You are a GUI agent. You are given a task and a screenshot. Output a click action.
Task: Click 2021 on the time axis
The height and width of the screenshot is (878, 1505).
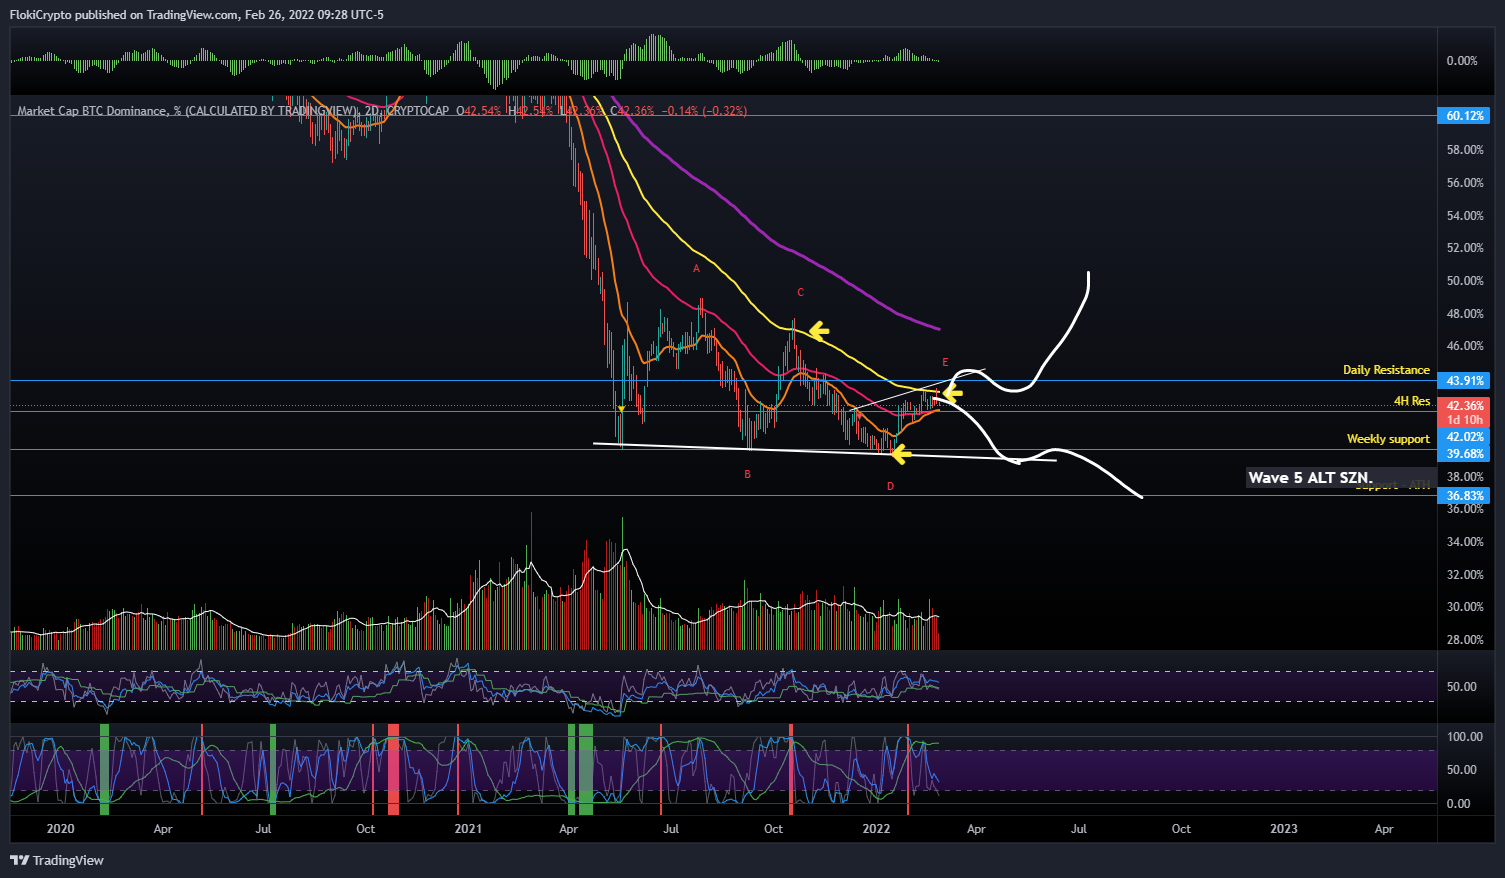468,829
